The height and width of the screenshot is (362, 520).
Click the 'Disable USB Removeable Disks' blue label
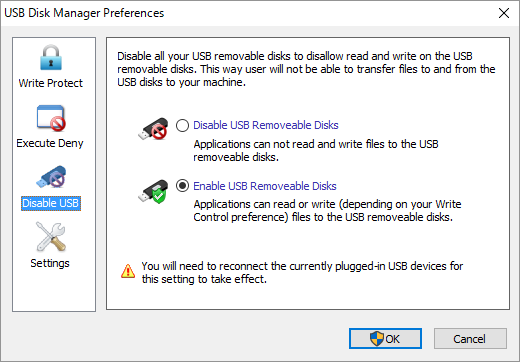click(266, 125)
